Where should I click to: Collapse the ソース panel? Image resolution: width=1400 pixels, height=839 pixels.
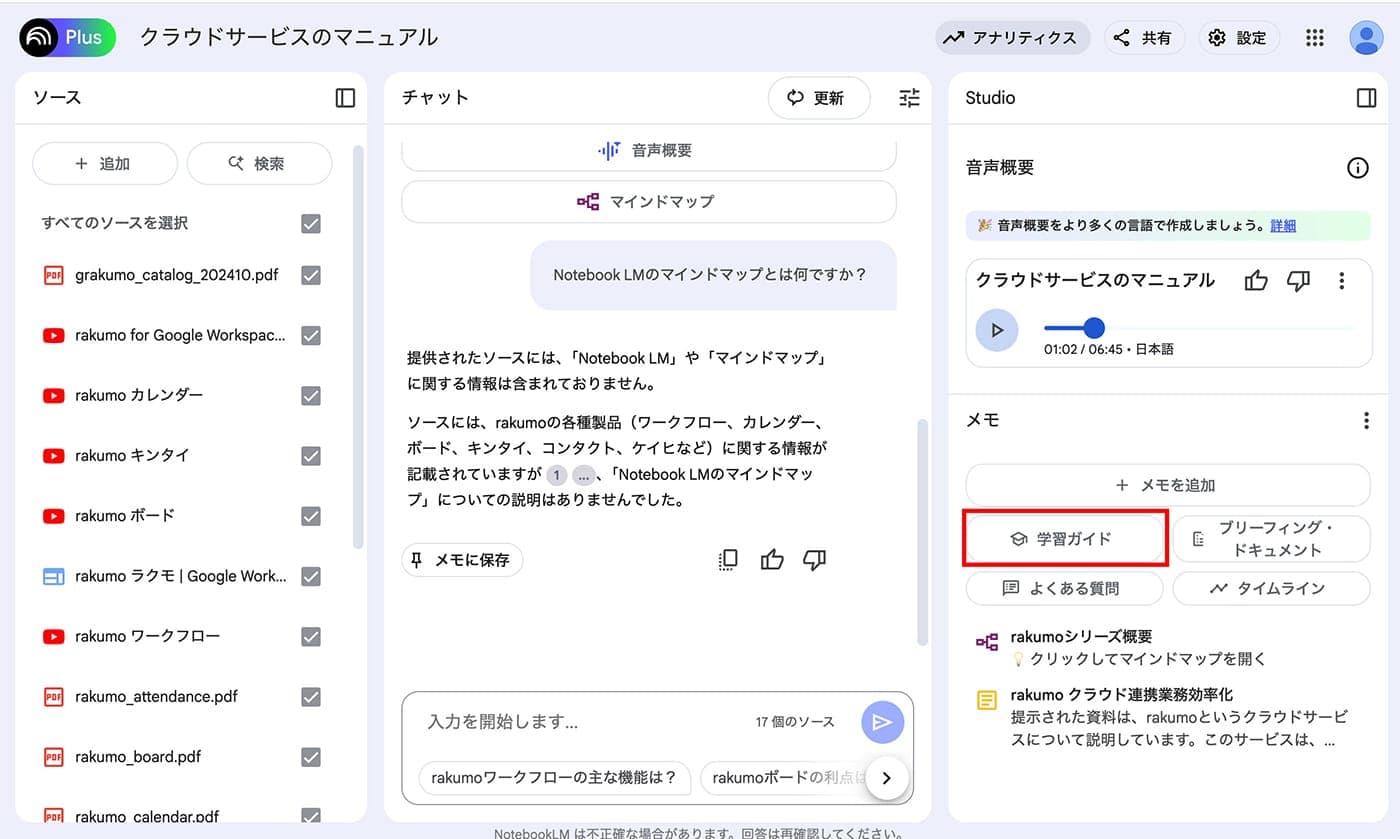tap(345, 98)
